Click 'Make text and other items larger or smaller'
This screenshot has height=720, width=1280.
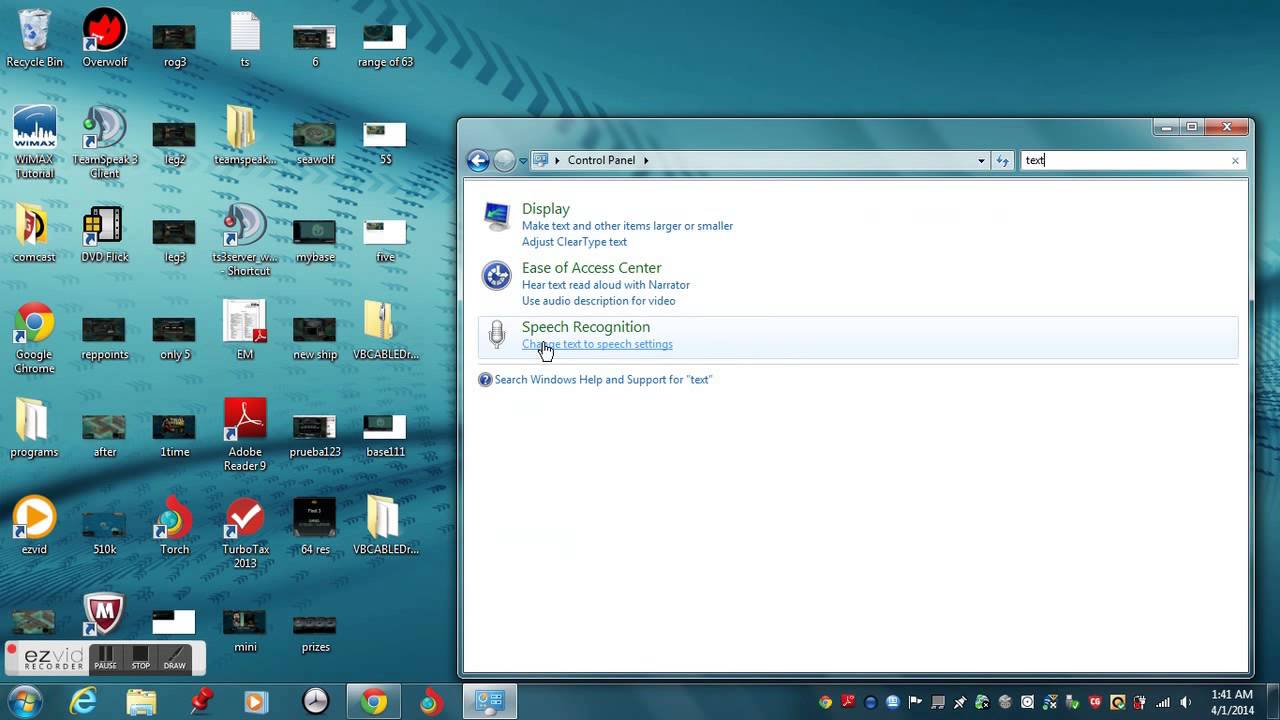[x=627, y=226]
